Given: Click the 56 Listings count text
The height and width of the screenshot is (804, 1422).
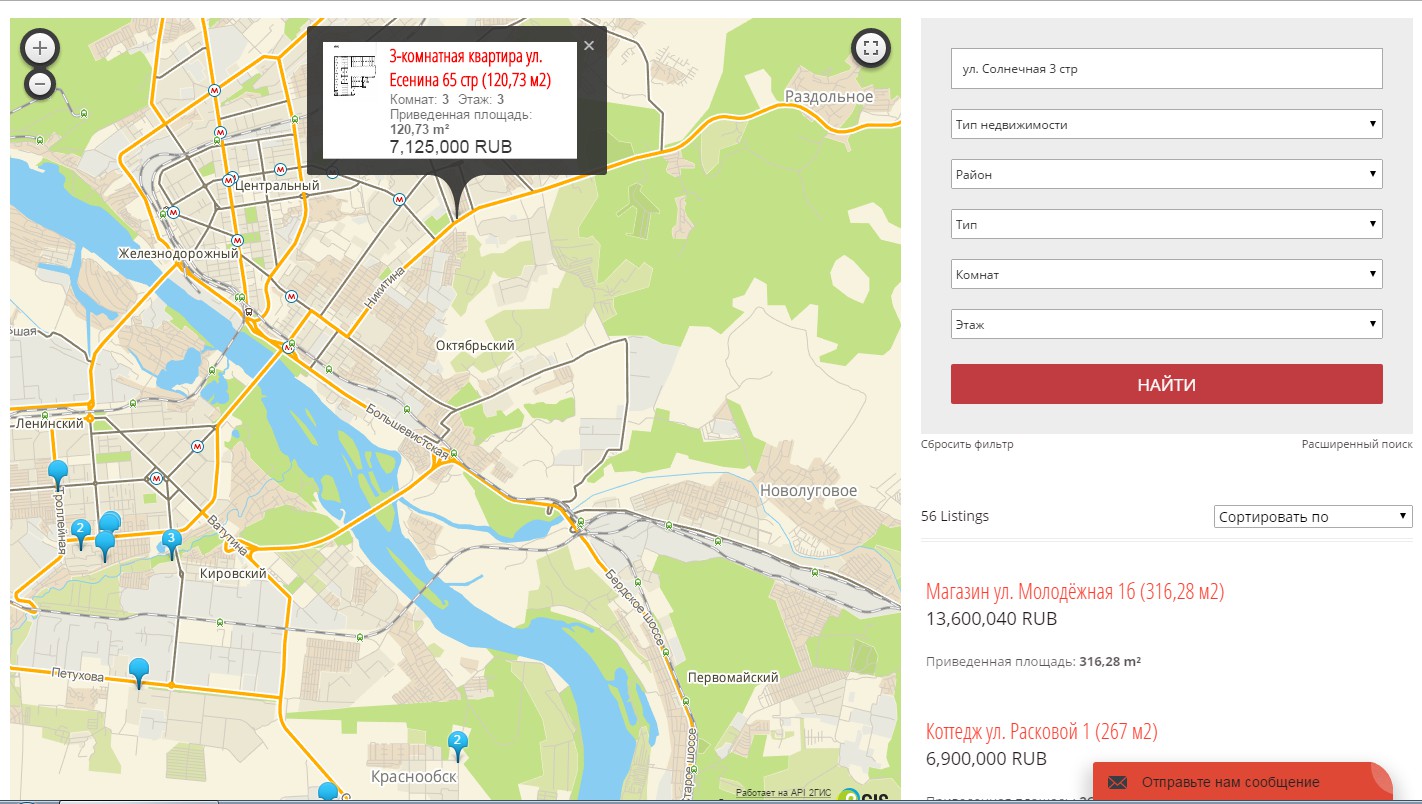Looking at the screenshot, I should [x=955, y=516].
